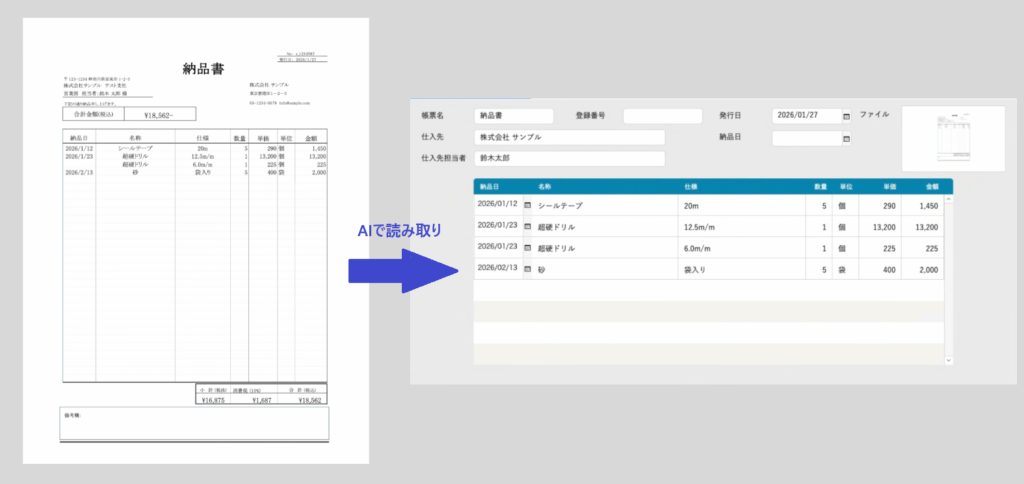1024x484 pixels.
Task: Open the calendar picker for empty 納品日 field
Action: coord(847,138)
